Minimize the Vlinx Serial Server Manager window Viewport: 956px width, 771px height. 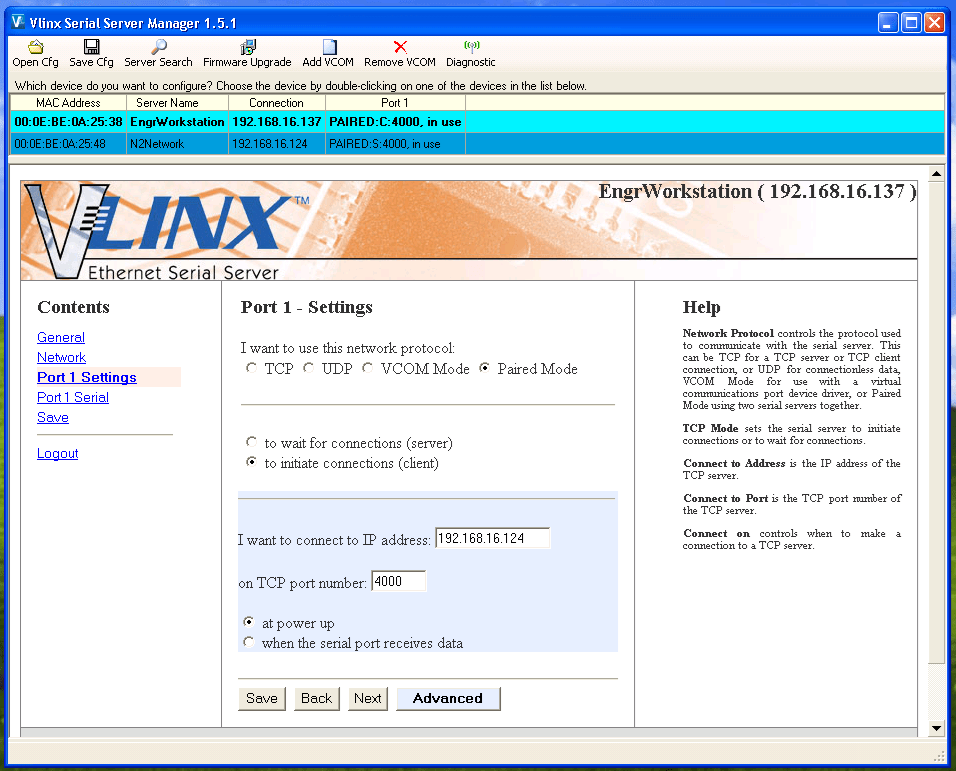tap(888, 23)
